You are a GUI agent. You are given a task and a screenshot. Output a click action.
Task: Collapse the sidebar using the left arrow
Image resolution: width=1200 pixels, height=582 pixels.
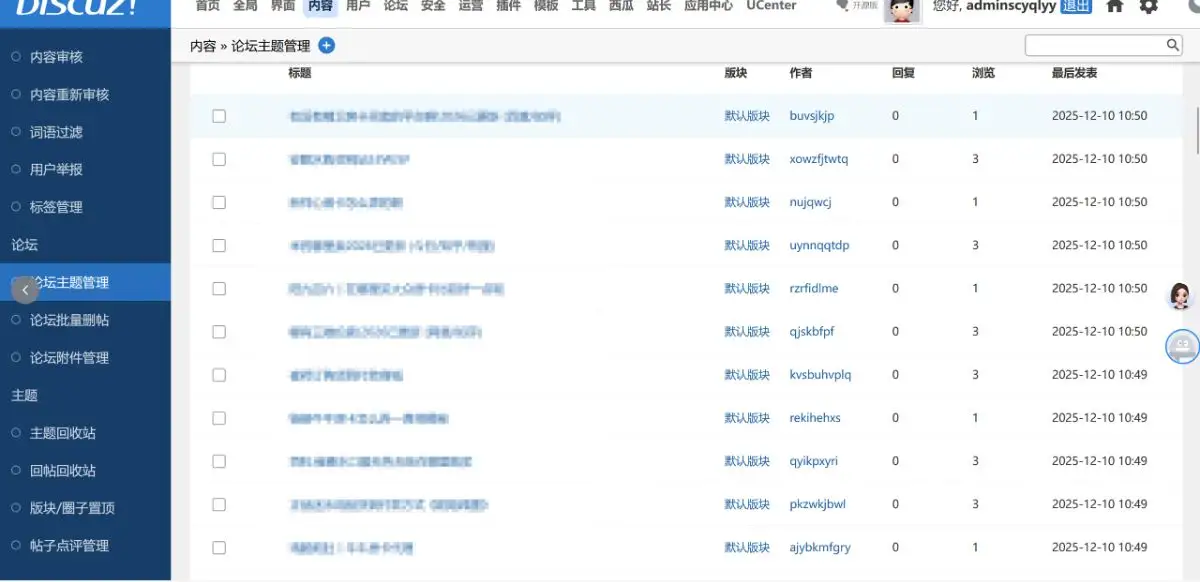click(x=24, y=289)
